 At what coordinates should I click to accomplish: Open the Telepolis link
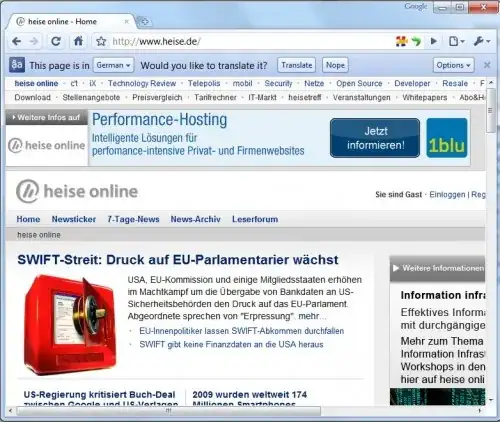pyautogui.click(x=204, y=83)
